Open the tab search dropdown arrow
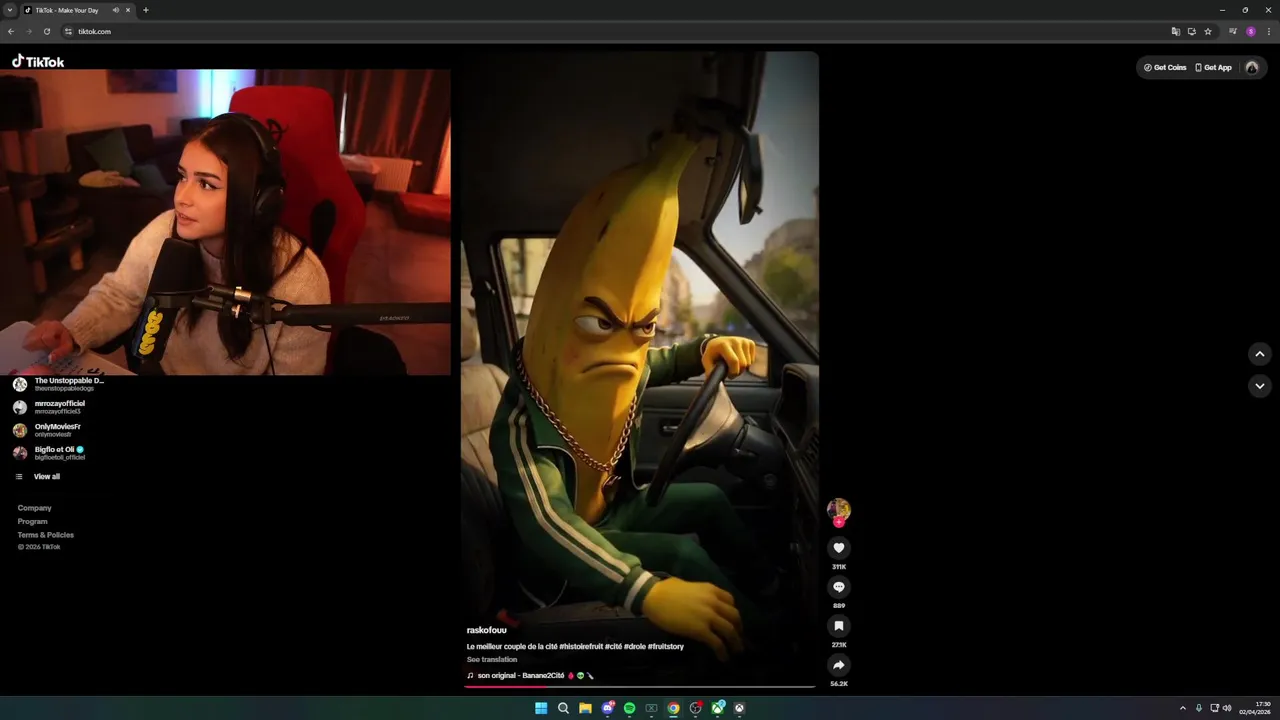 pos(10,10)
